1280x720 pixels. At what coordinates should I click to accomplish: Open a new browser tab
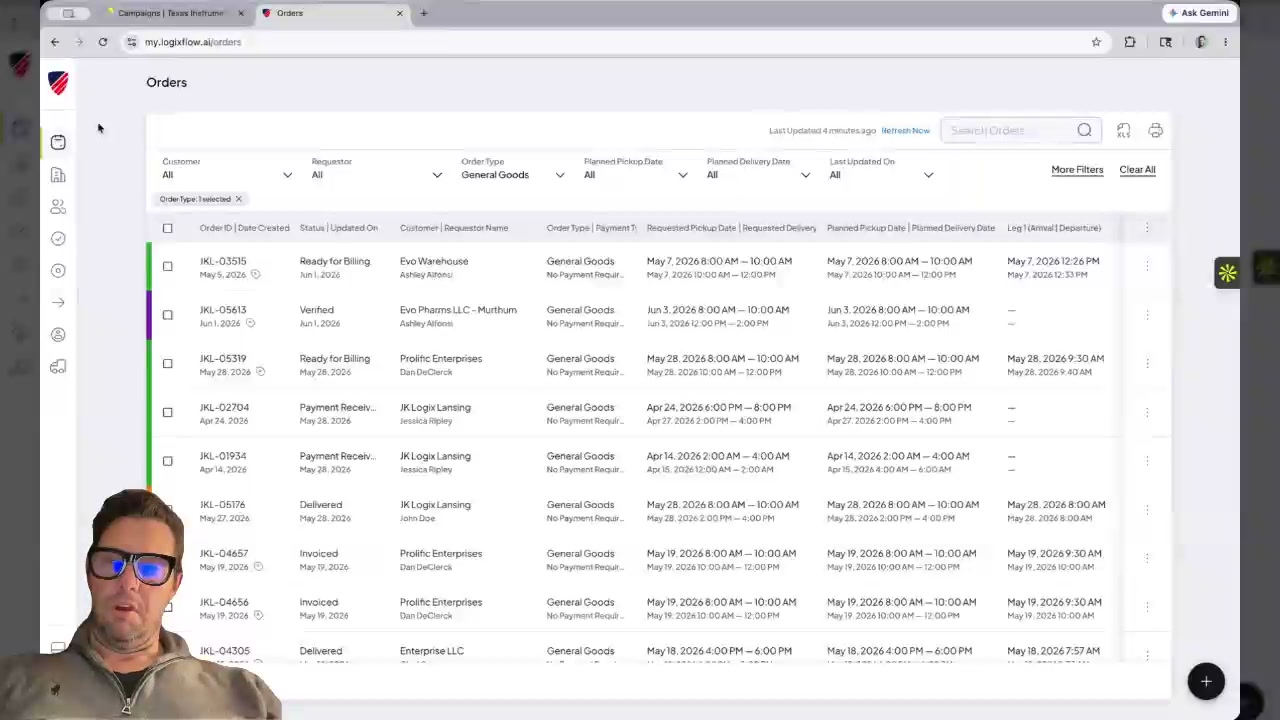[x=424, y=13]
